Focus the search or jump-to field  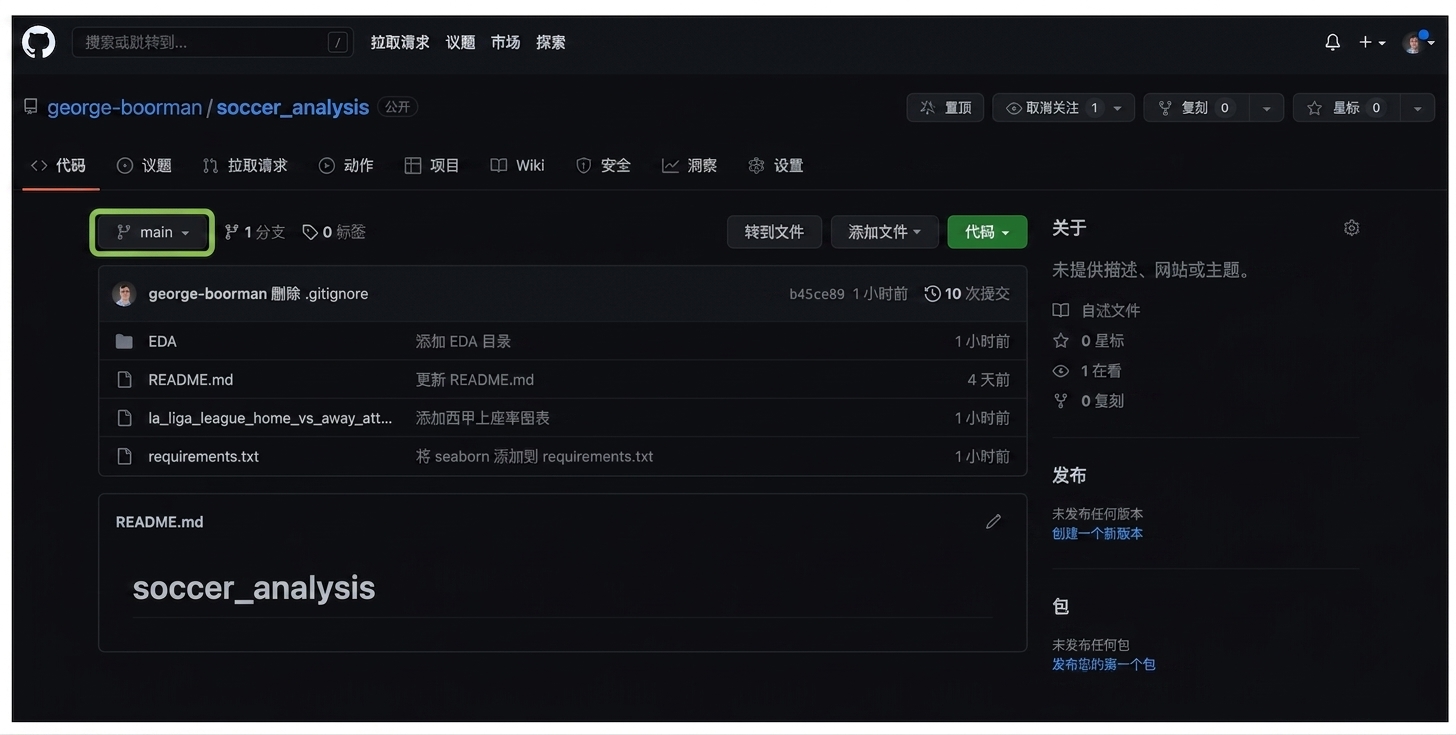tap(212, 42)
